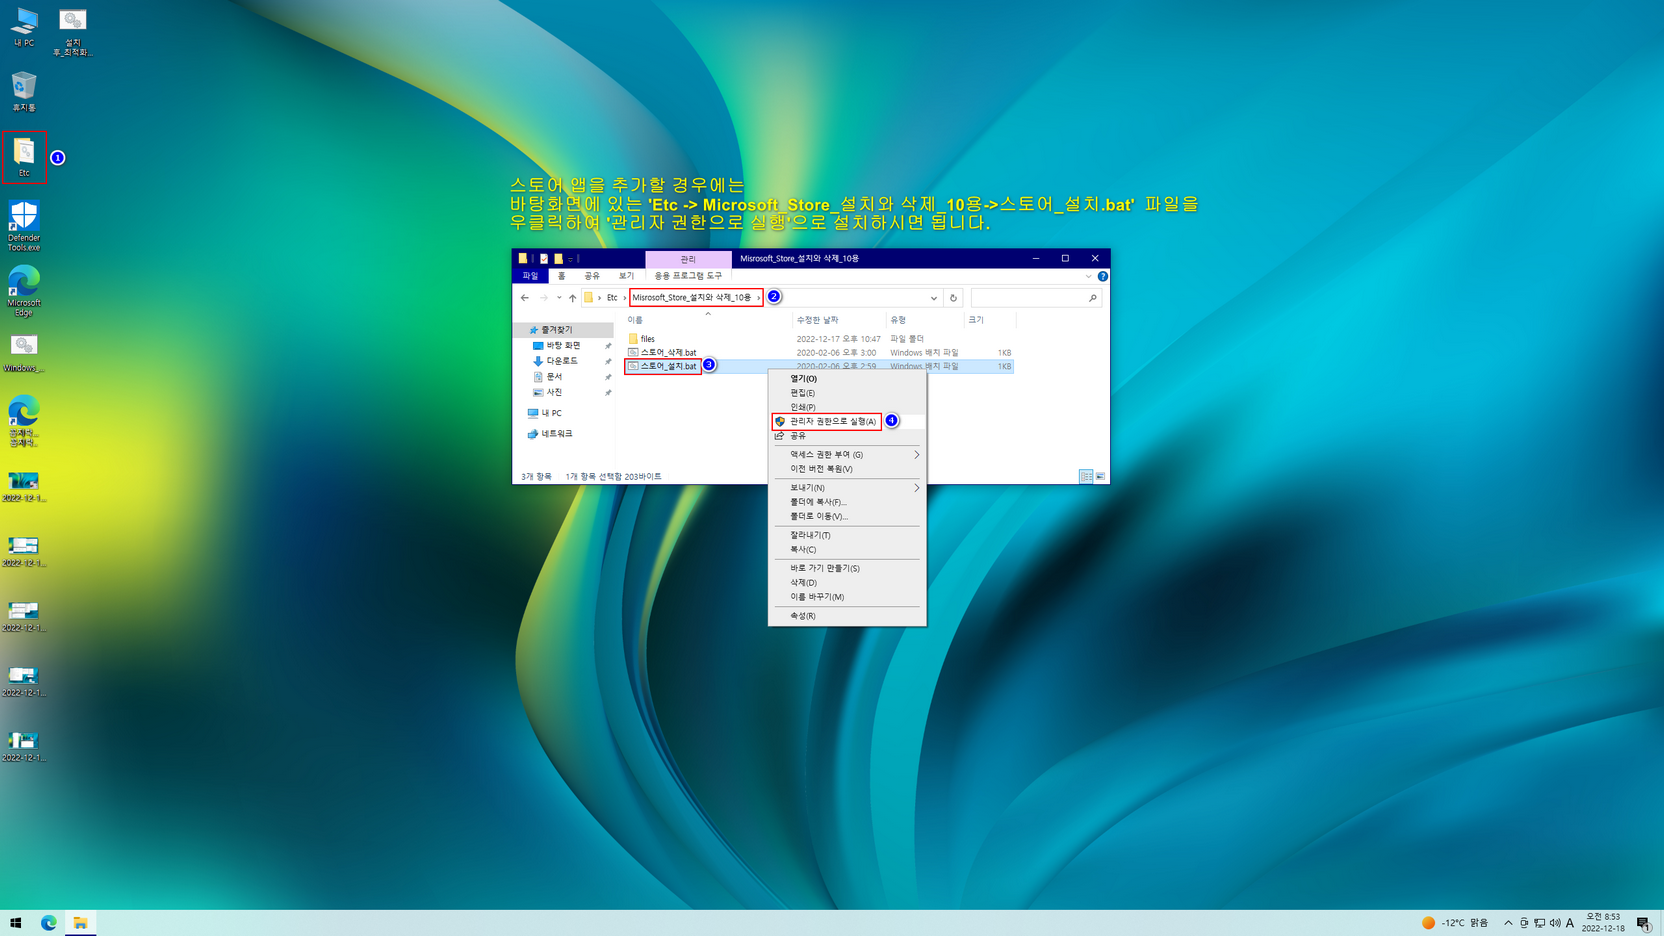Screen dimensions: 1664x936
Task: Open the volume control in the system tray
Action: tap(1555, 923)
